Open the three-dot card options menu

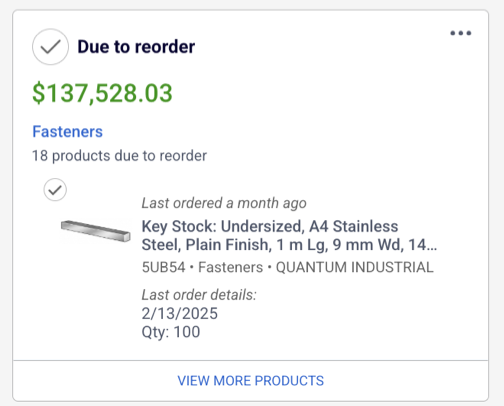click(x=461, y=33)
